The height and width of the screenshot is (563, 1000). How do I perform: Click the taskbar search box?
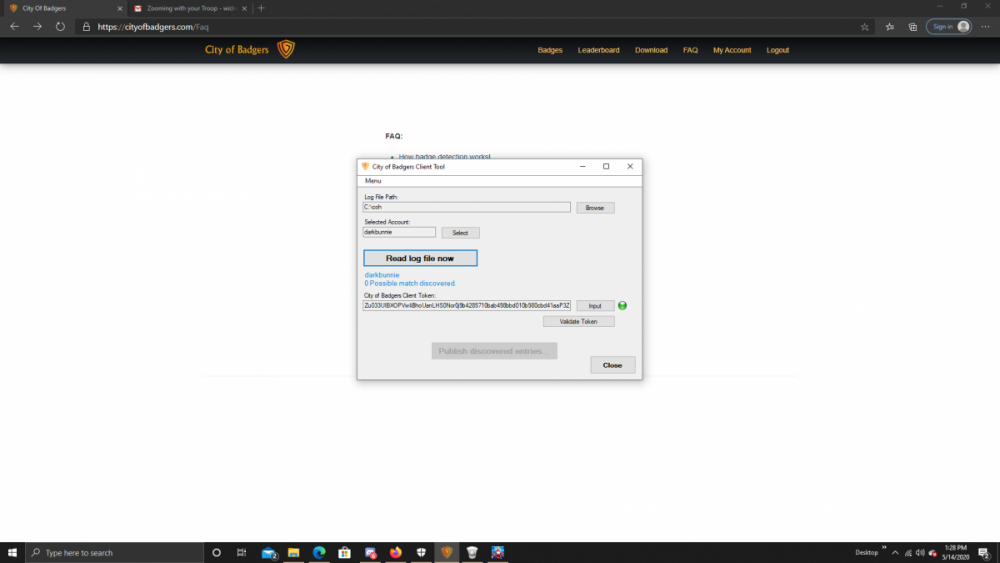pos(115,552)
